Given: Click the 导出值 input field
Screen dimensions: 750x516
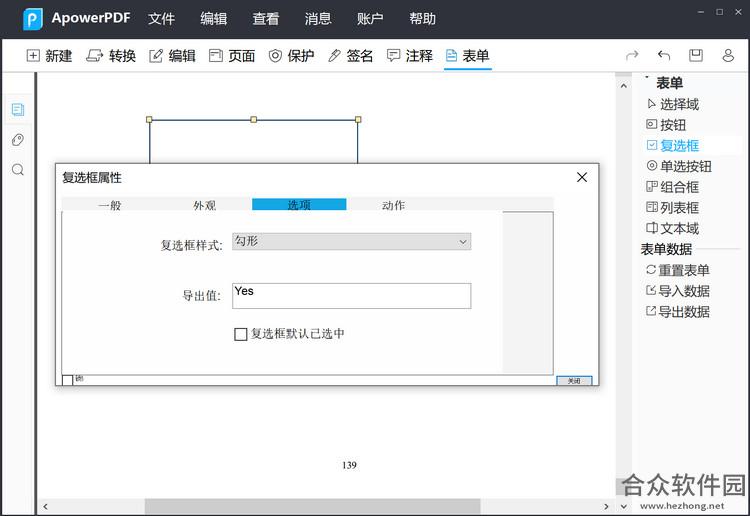Looking at the screenshot, I should click(x=352, y=296).
